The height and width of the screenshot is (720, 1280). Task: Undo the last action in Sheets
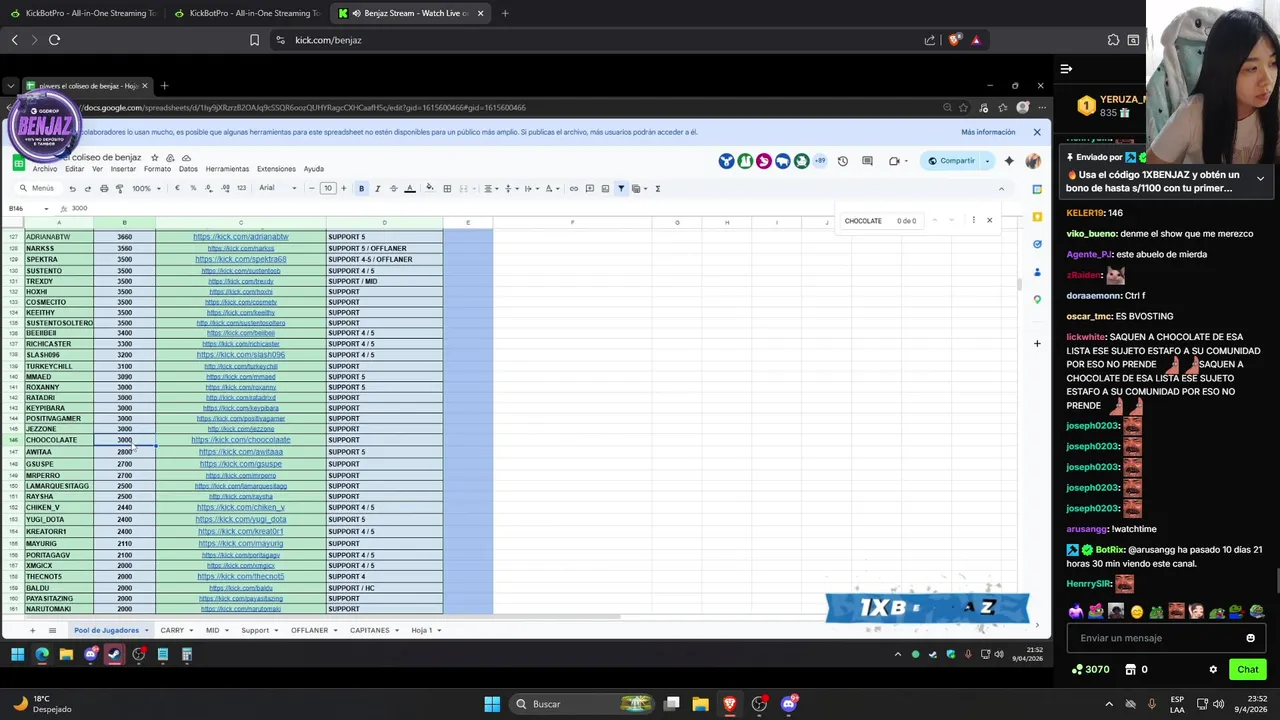click(x=72, y=188)
